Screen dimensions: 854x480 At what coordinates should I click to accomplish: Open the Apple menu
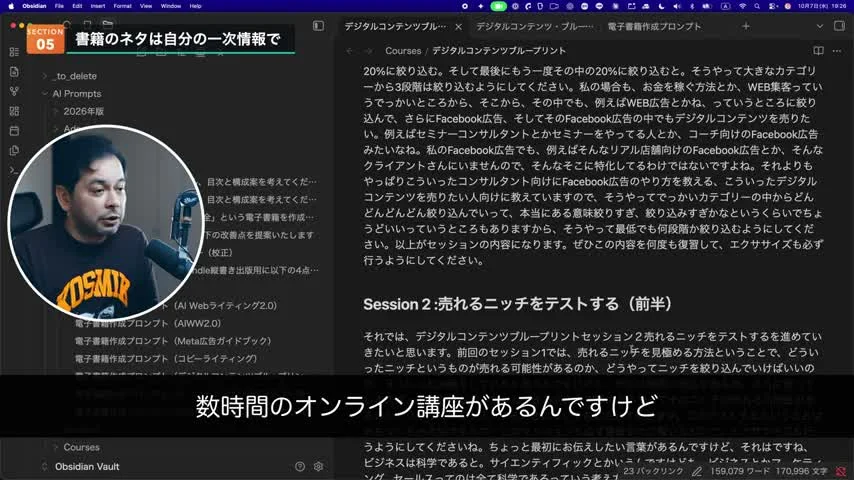pos(11,6)
